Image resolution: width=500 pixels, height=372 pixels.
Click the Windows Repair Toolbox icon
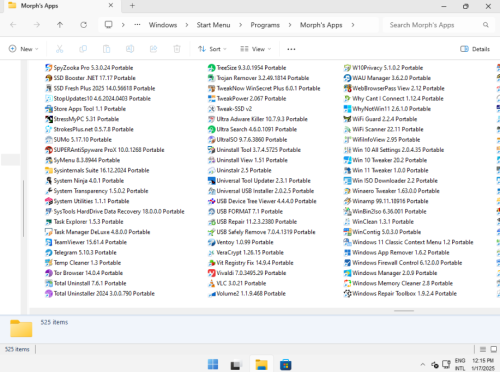pyautogui.click(x=347, y=294)
